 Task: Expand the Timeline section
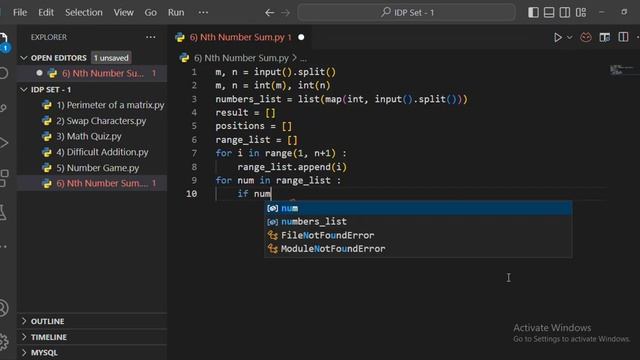92,337
